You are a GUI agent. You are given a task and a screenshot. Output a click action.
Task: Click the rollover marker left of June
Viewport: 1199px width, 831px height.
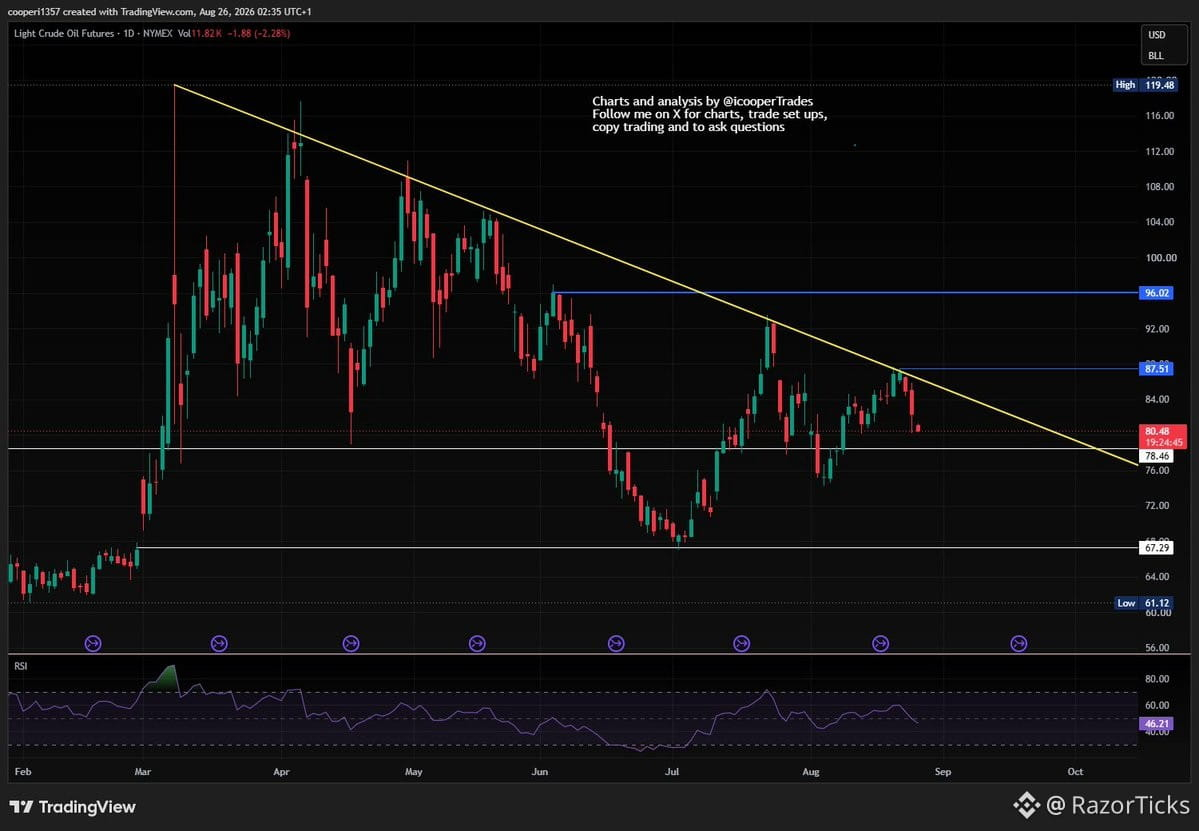click(x=477, y=644)
